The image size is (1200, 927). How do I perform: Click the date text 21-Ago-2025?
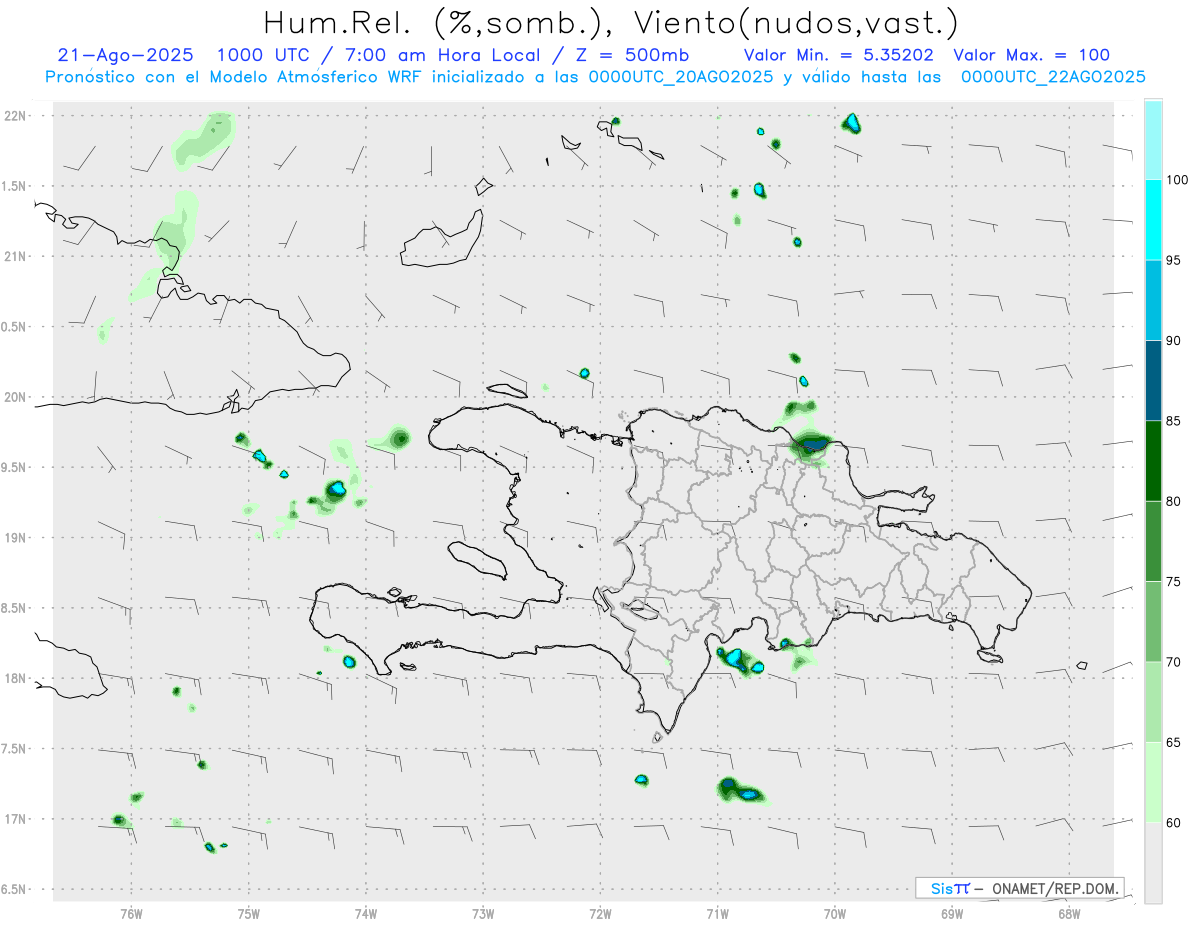click(126, 56)
